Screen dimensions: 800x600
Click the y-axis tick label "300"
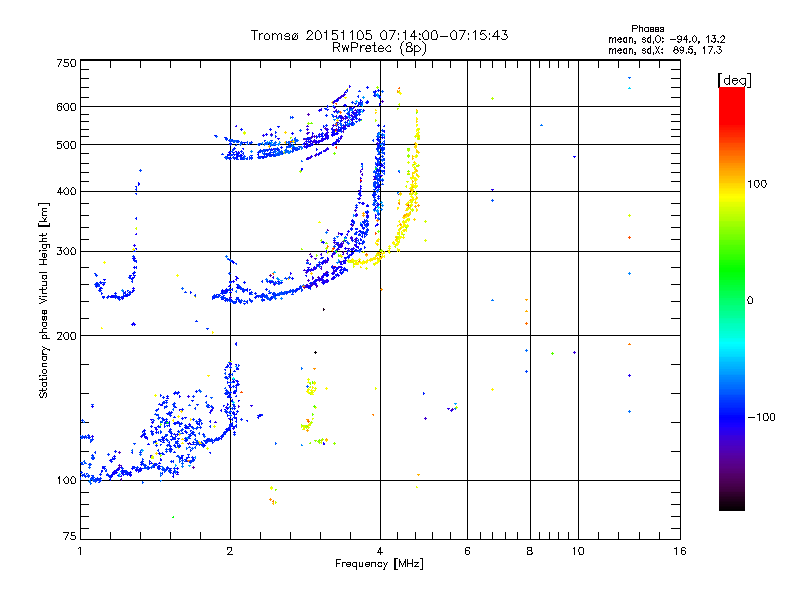(x=66, y=251)
